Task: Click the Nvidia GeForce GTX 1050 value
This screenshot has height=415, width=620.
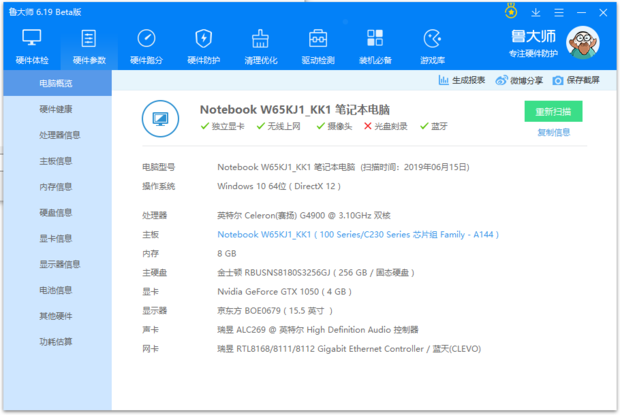Action: coord(284,292)
